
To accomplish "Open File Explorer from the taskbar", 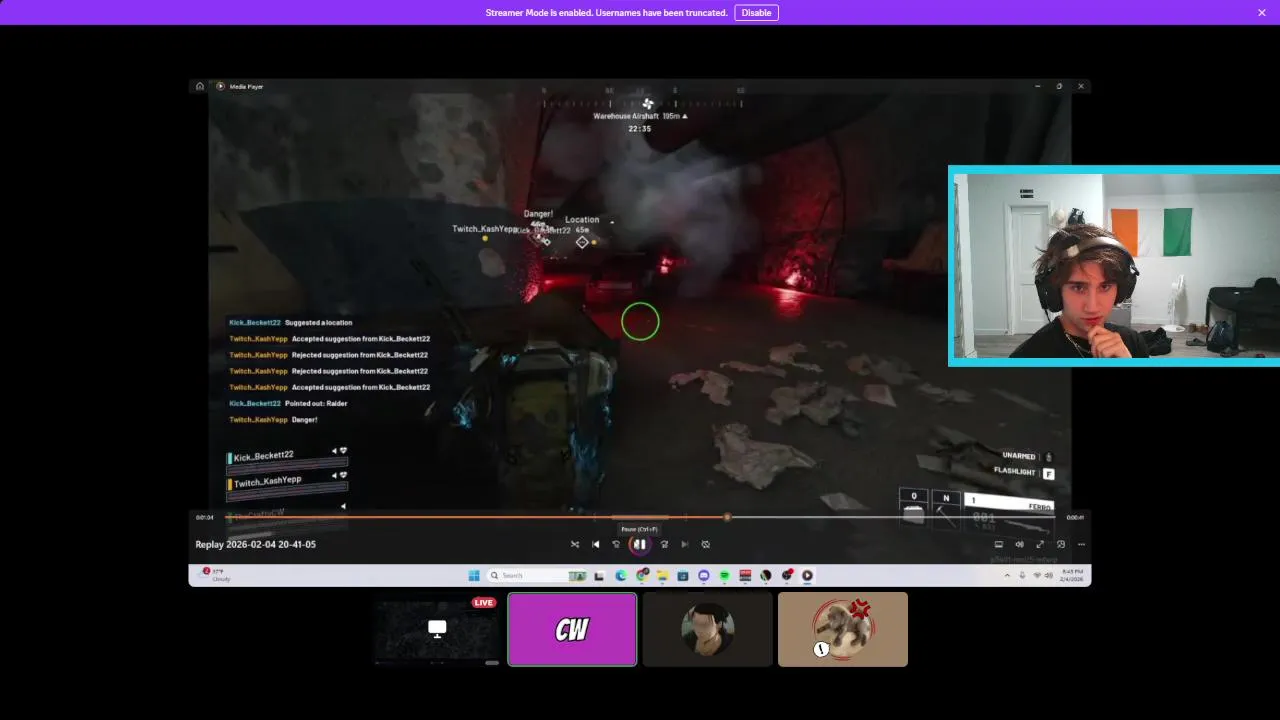I will pyautogui.click(x=663, y=575).
